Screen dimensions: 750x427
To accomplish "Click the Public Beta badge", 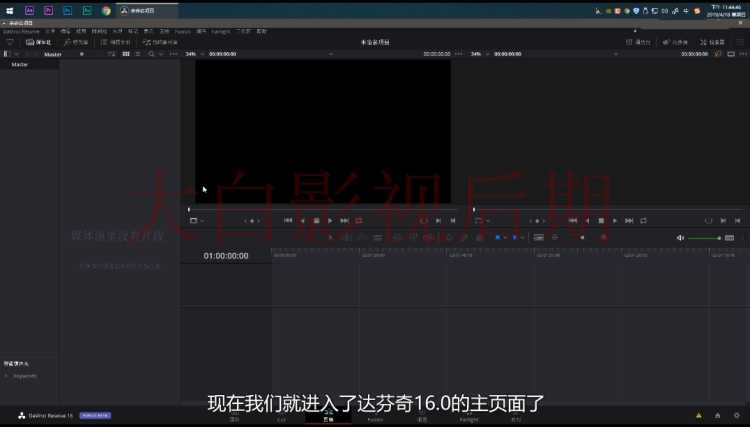I will (x=95, y=416).
